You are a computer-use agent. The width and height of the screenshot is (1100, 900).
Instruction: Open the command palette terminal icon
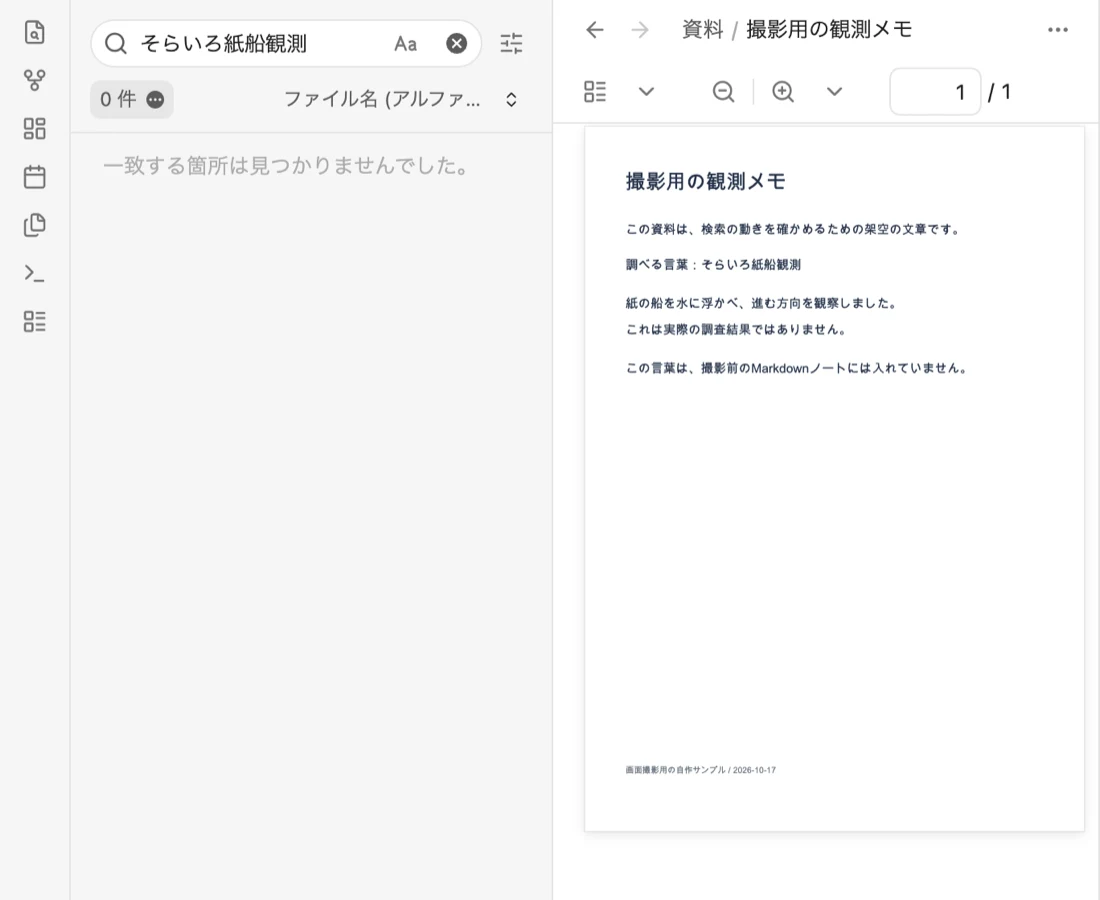click(x=34, y=273)
